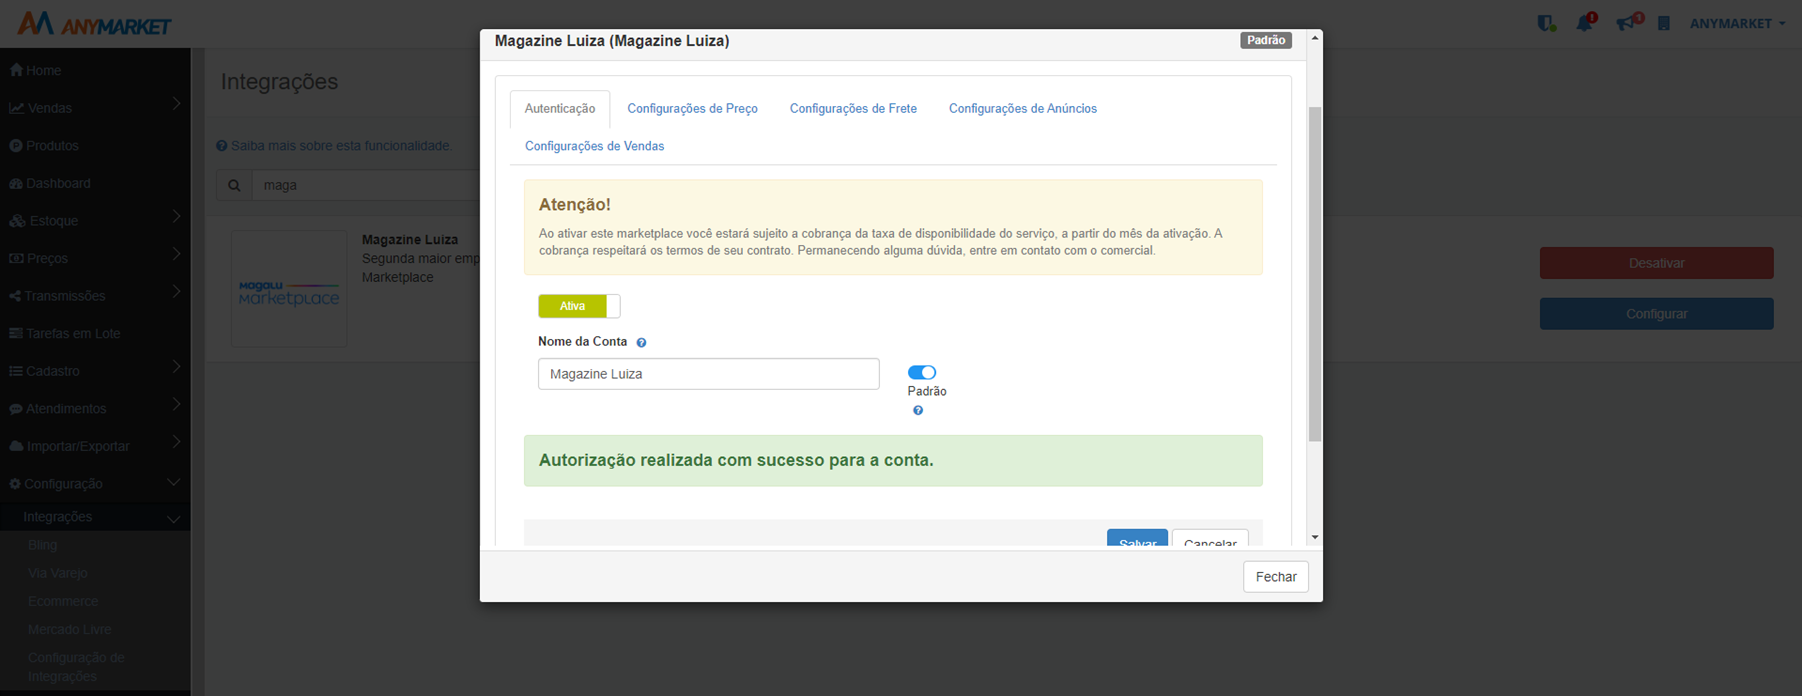Viewport: 1802px width, 696px height.
Task: Open Home in the sidebar
Action: (44, 71)
